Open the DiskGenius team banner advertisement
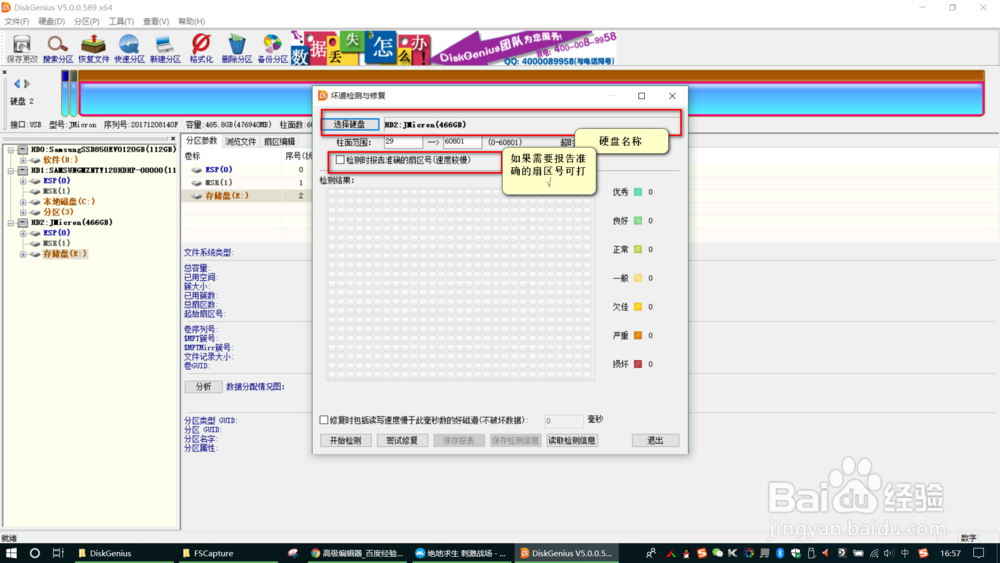 tap(454, 48)
